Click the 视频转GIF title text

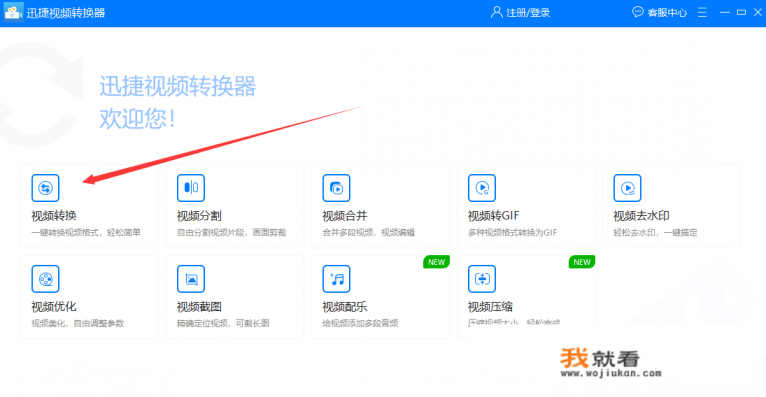493,216
